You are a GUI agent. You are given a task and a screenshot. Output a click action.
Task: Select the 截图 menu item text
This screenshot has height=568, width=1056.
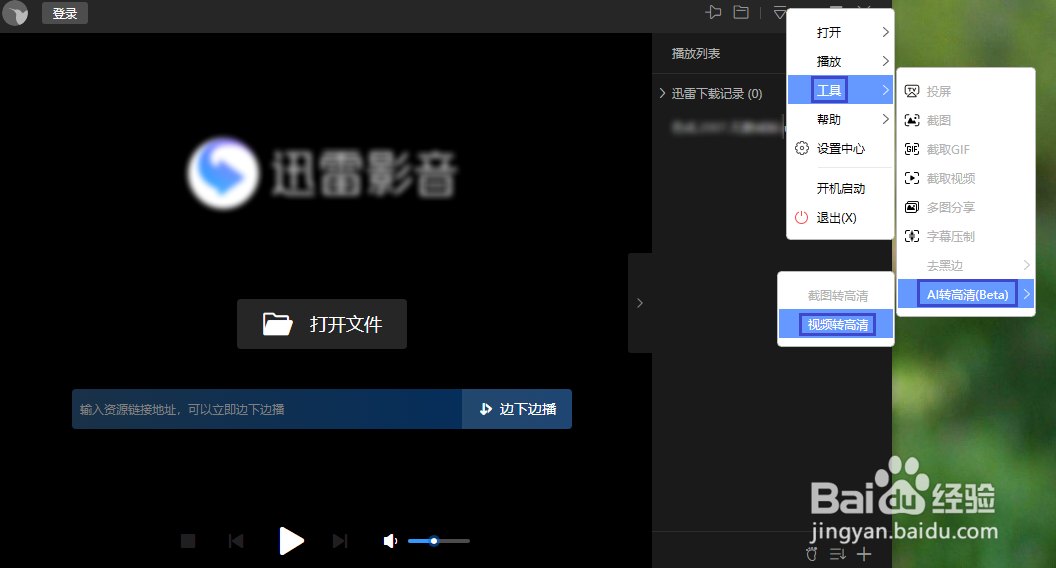[x=939, y=121]
